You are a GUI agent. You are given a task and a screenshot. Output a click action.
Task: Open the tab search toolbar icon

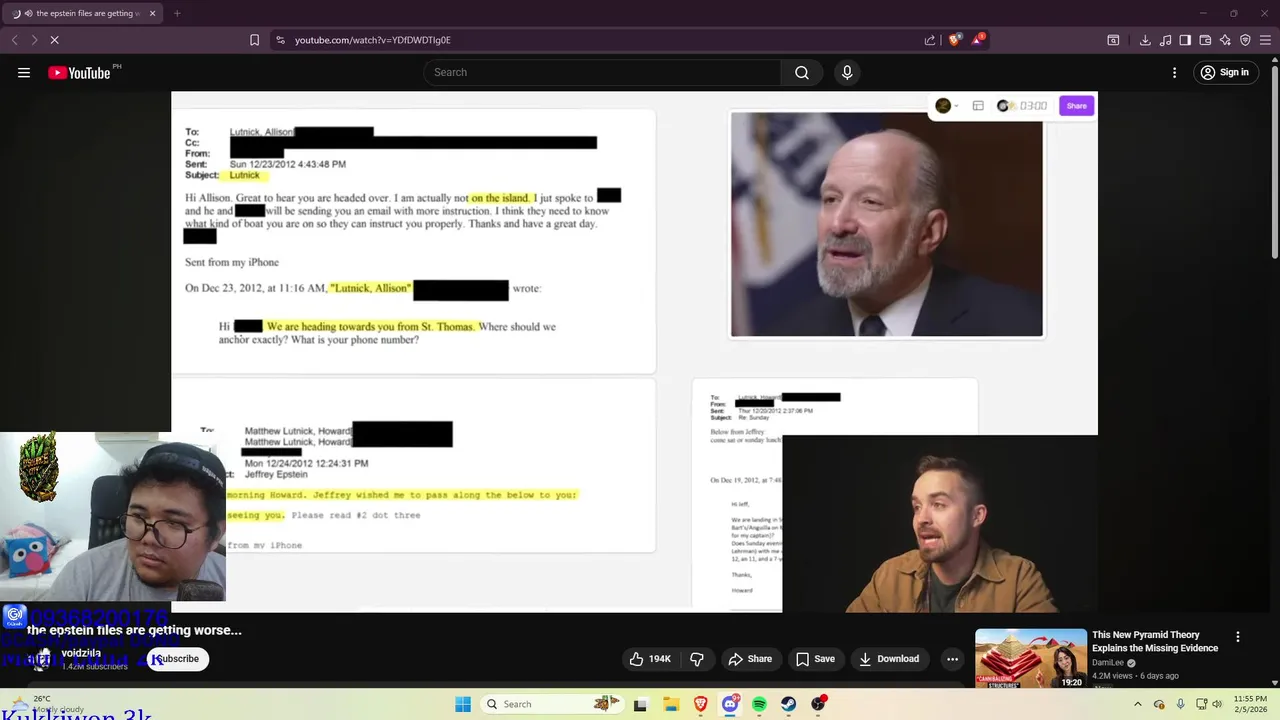(x=1113, y=40)
